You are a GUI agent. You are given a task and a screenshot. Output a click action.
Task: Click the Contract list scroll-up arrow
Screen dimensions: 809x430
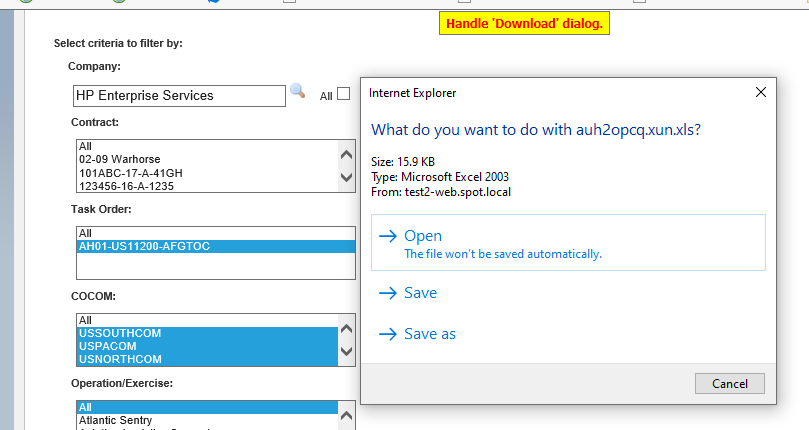point(347,155)
